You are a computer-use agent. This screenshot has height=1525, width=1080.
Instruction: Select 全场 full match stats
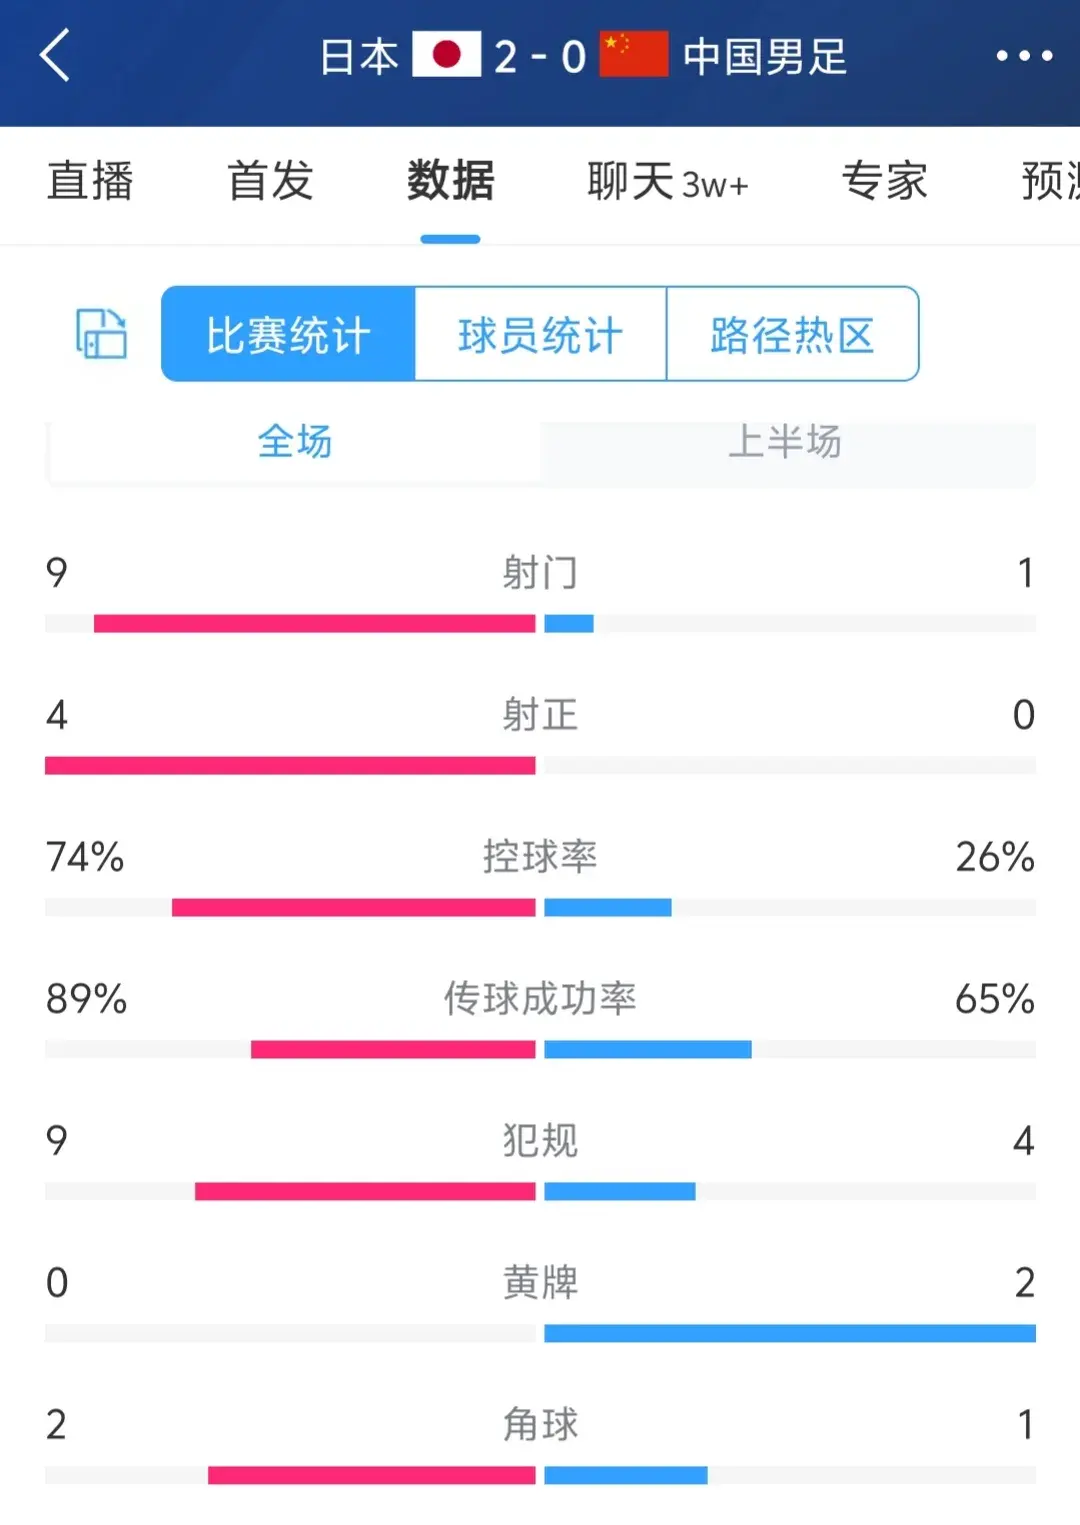(294, 442)
